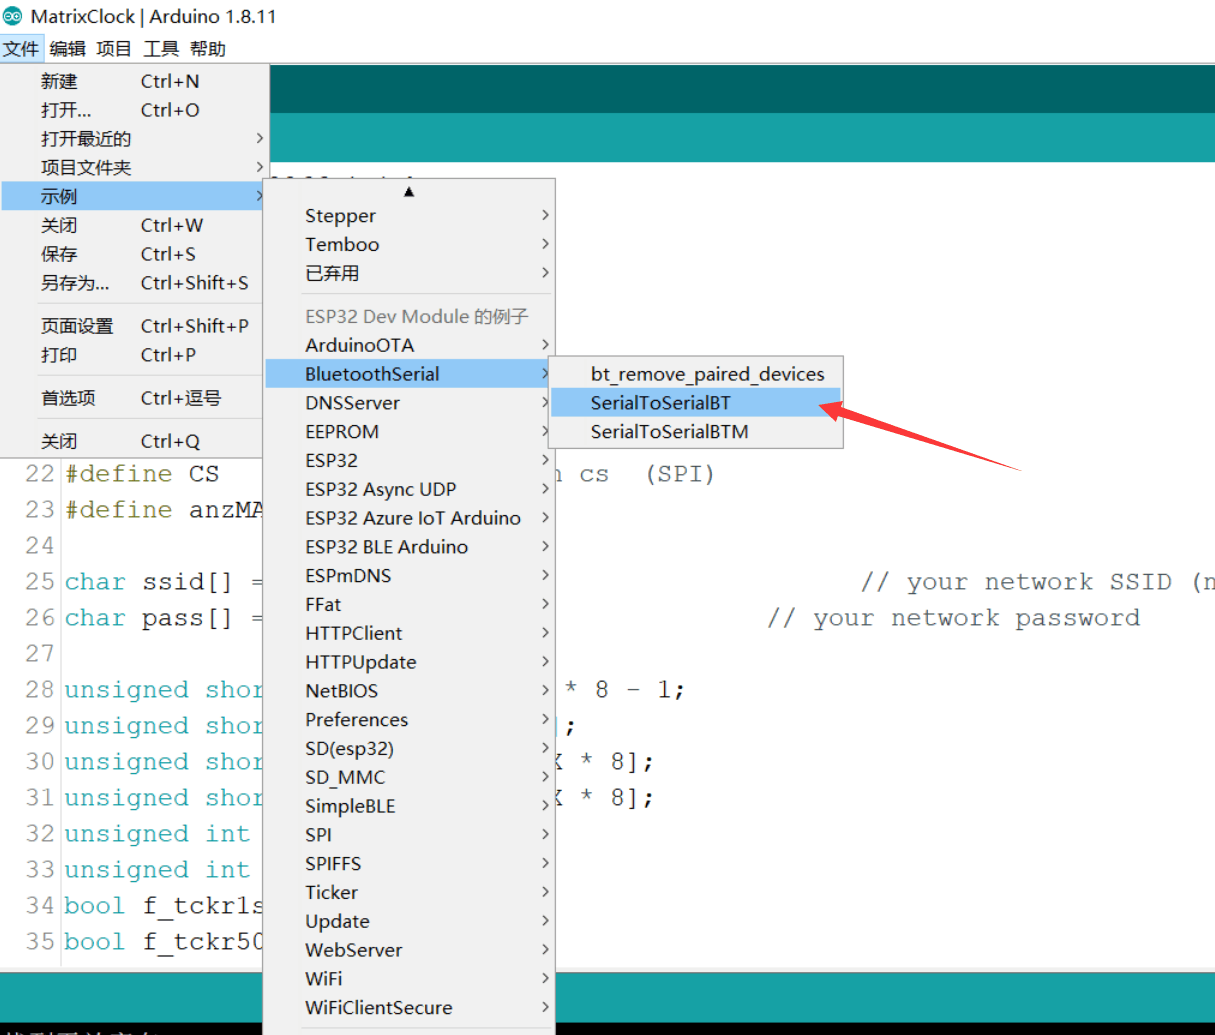Open the 文件 menu in menu bar
This screenshot has height=1035, width=1215.
(21, 48)
